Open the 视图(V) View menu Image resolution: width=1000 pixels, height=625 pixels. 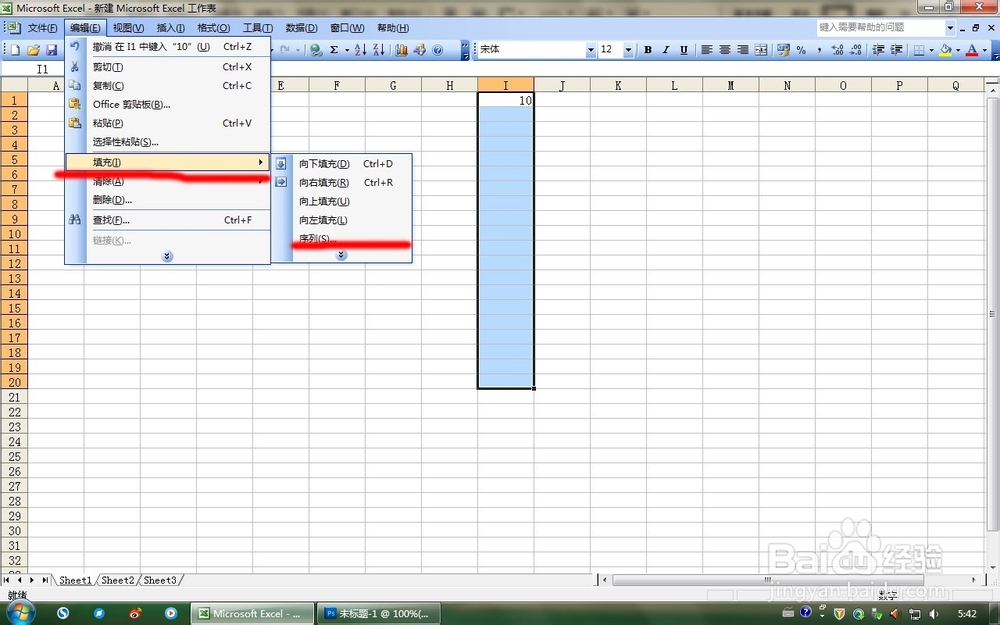(128, 28)
